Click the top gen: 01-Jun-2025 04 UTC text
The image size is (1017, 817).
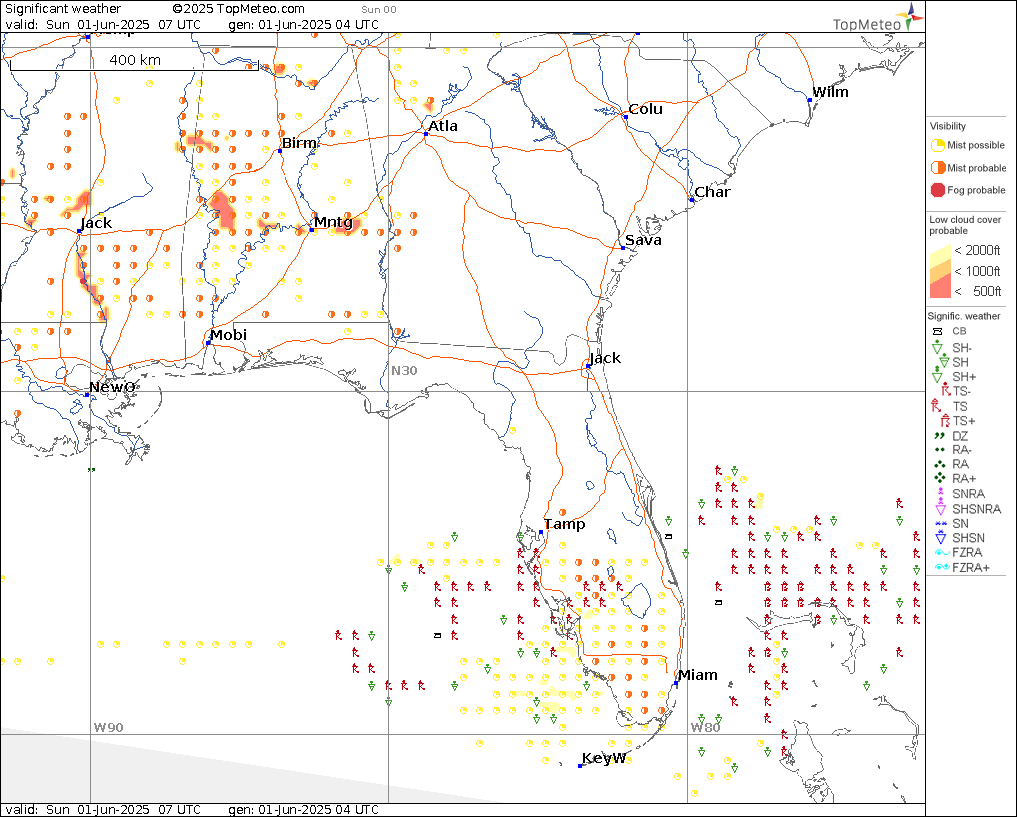pos(304,25)
